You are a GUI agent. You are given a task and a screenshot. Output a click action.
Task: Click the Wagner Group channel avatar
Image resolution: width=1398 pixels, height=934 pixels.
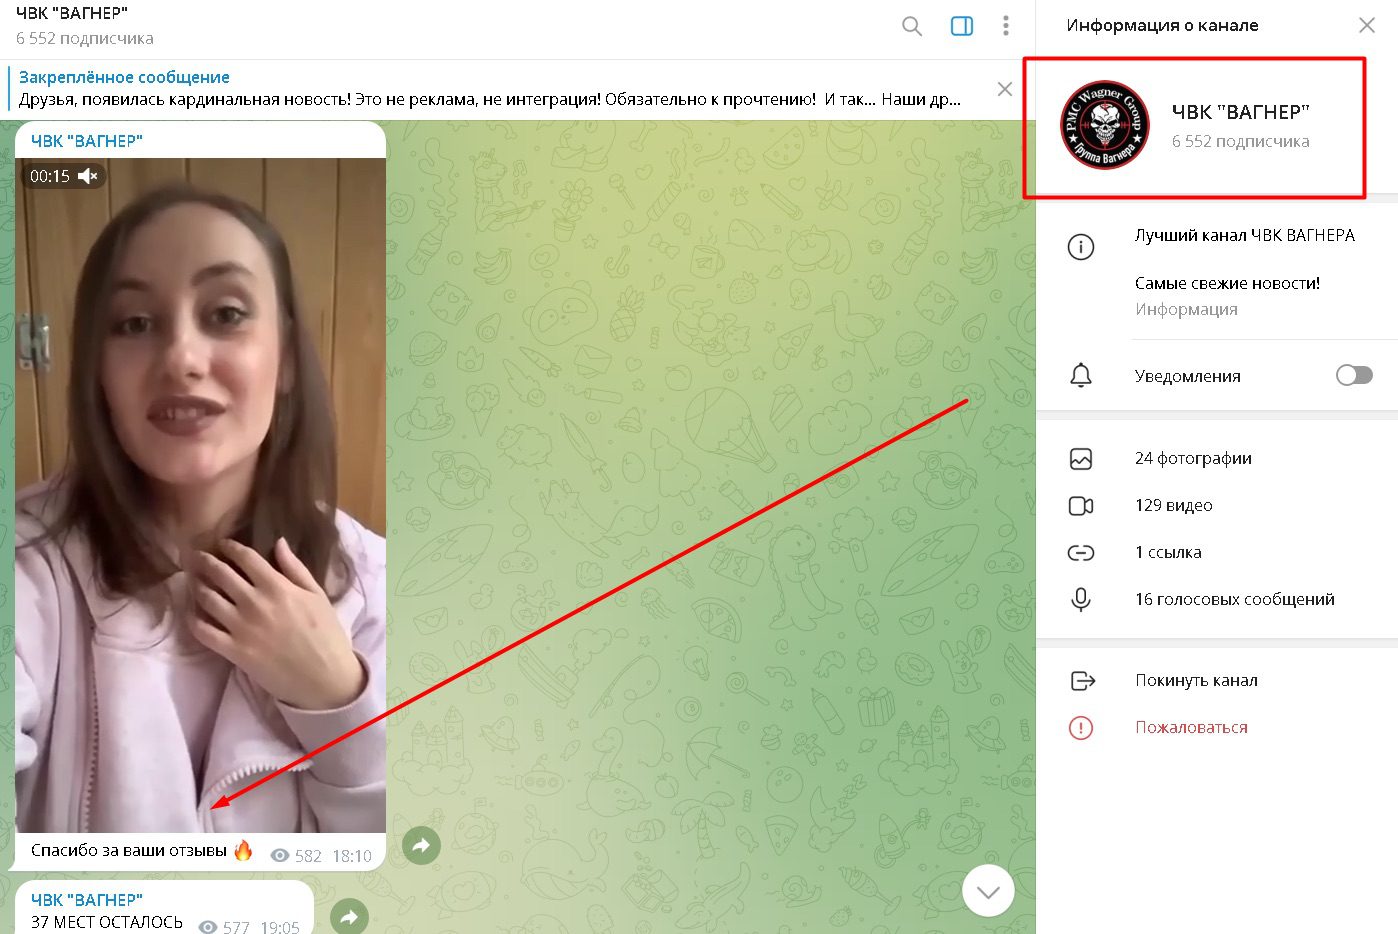[x=1104, y=125]
